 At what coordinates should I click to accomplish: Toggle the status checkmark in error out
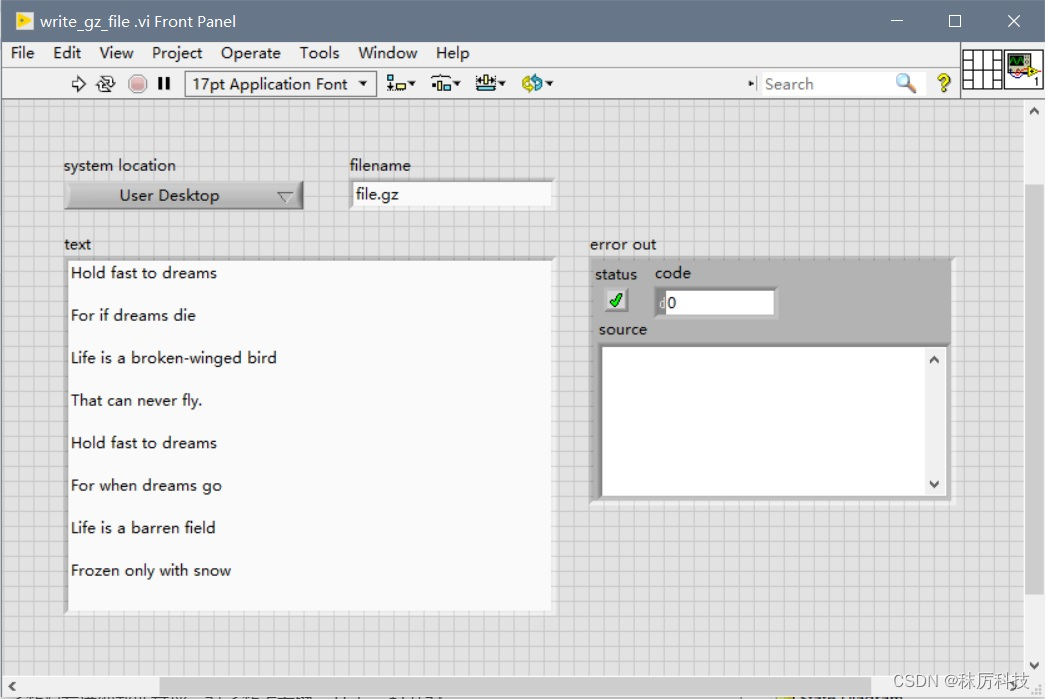[x=616, y=299]
